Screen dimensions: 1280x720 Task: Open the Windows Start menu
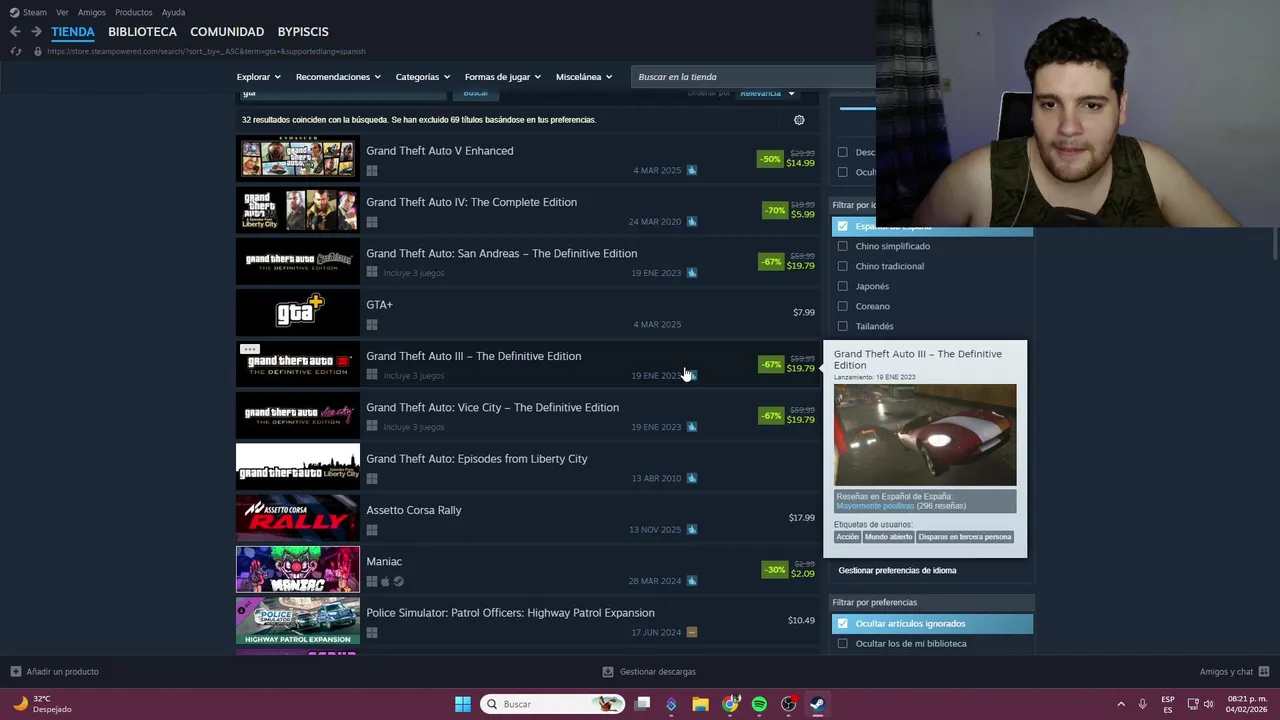tap(463, 704)
